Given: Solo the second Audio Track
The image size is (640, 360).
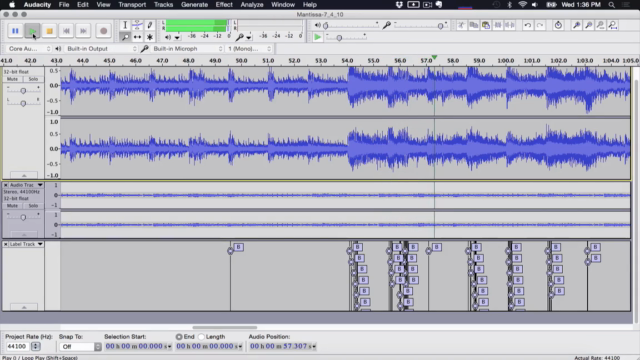Looking at the screenshot, I should click(x=33, y=205).
